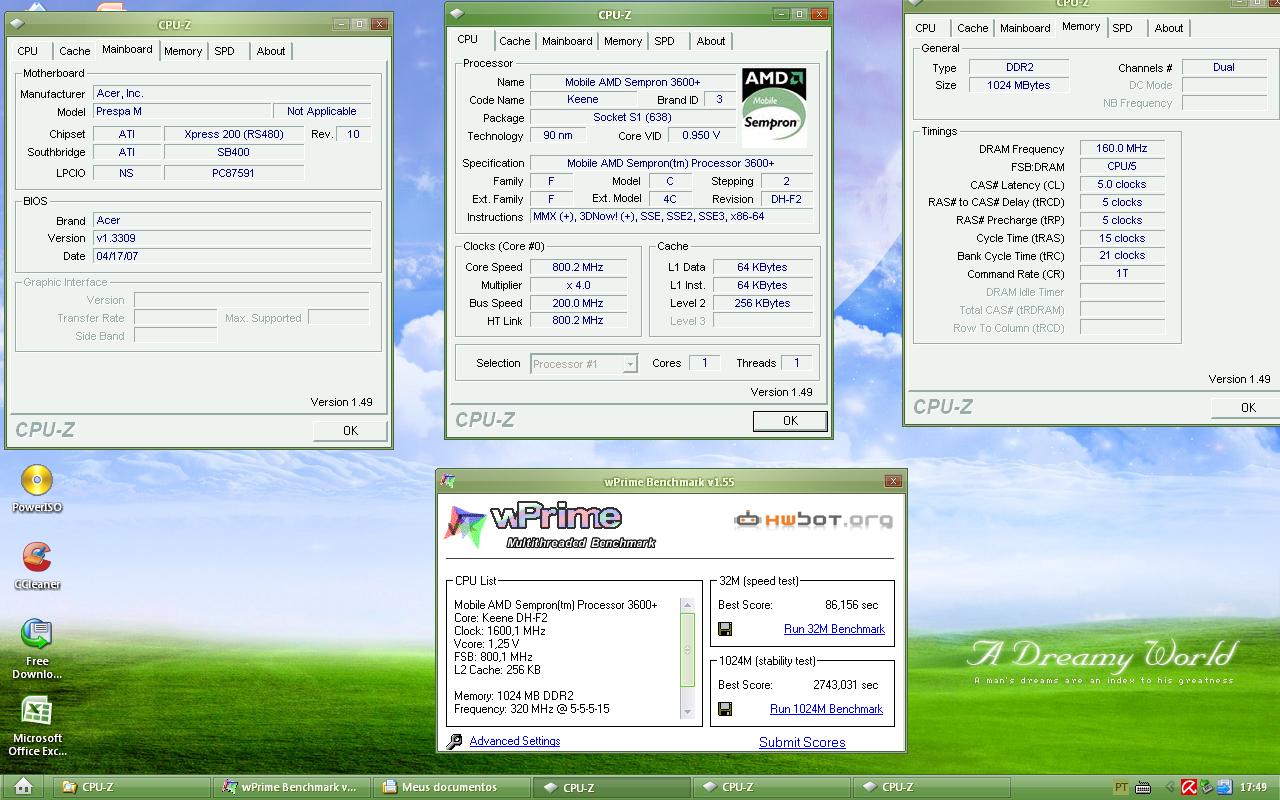Viewport: 1280px width, 800px height.
Task: Select Cache tab in right CPU-Z window
Action: [x=973, y=28]
